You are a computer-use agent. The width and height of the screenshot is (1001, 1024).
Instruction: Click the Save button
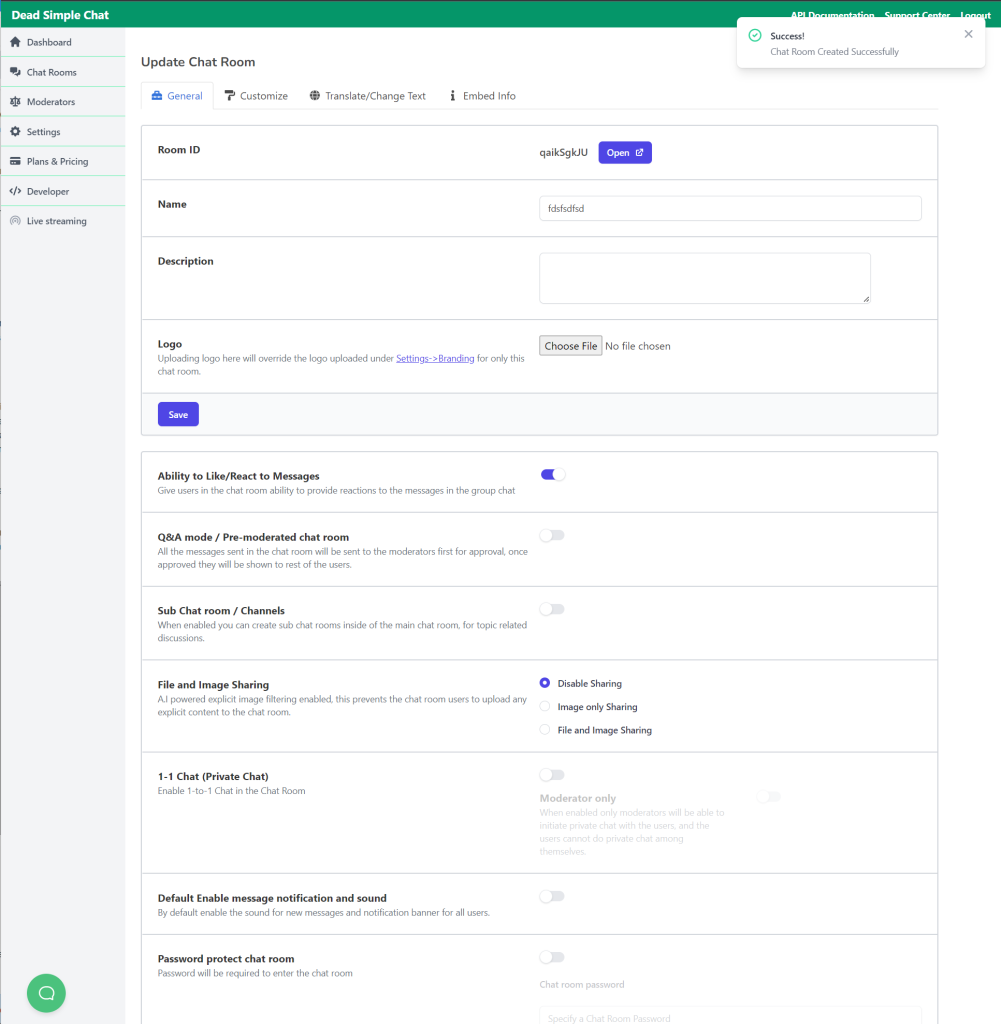click(x=178, y=414)
